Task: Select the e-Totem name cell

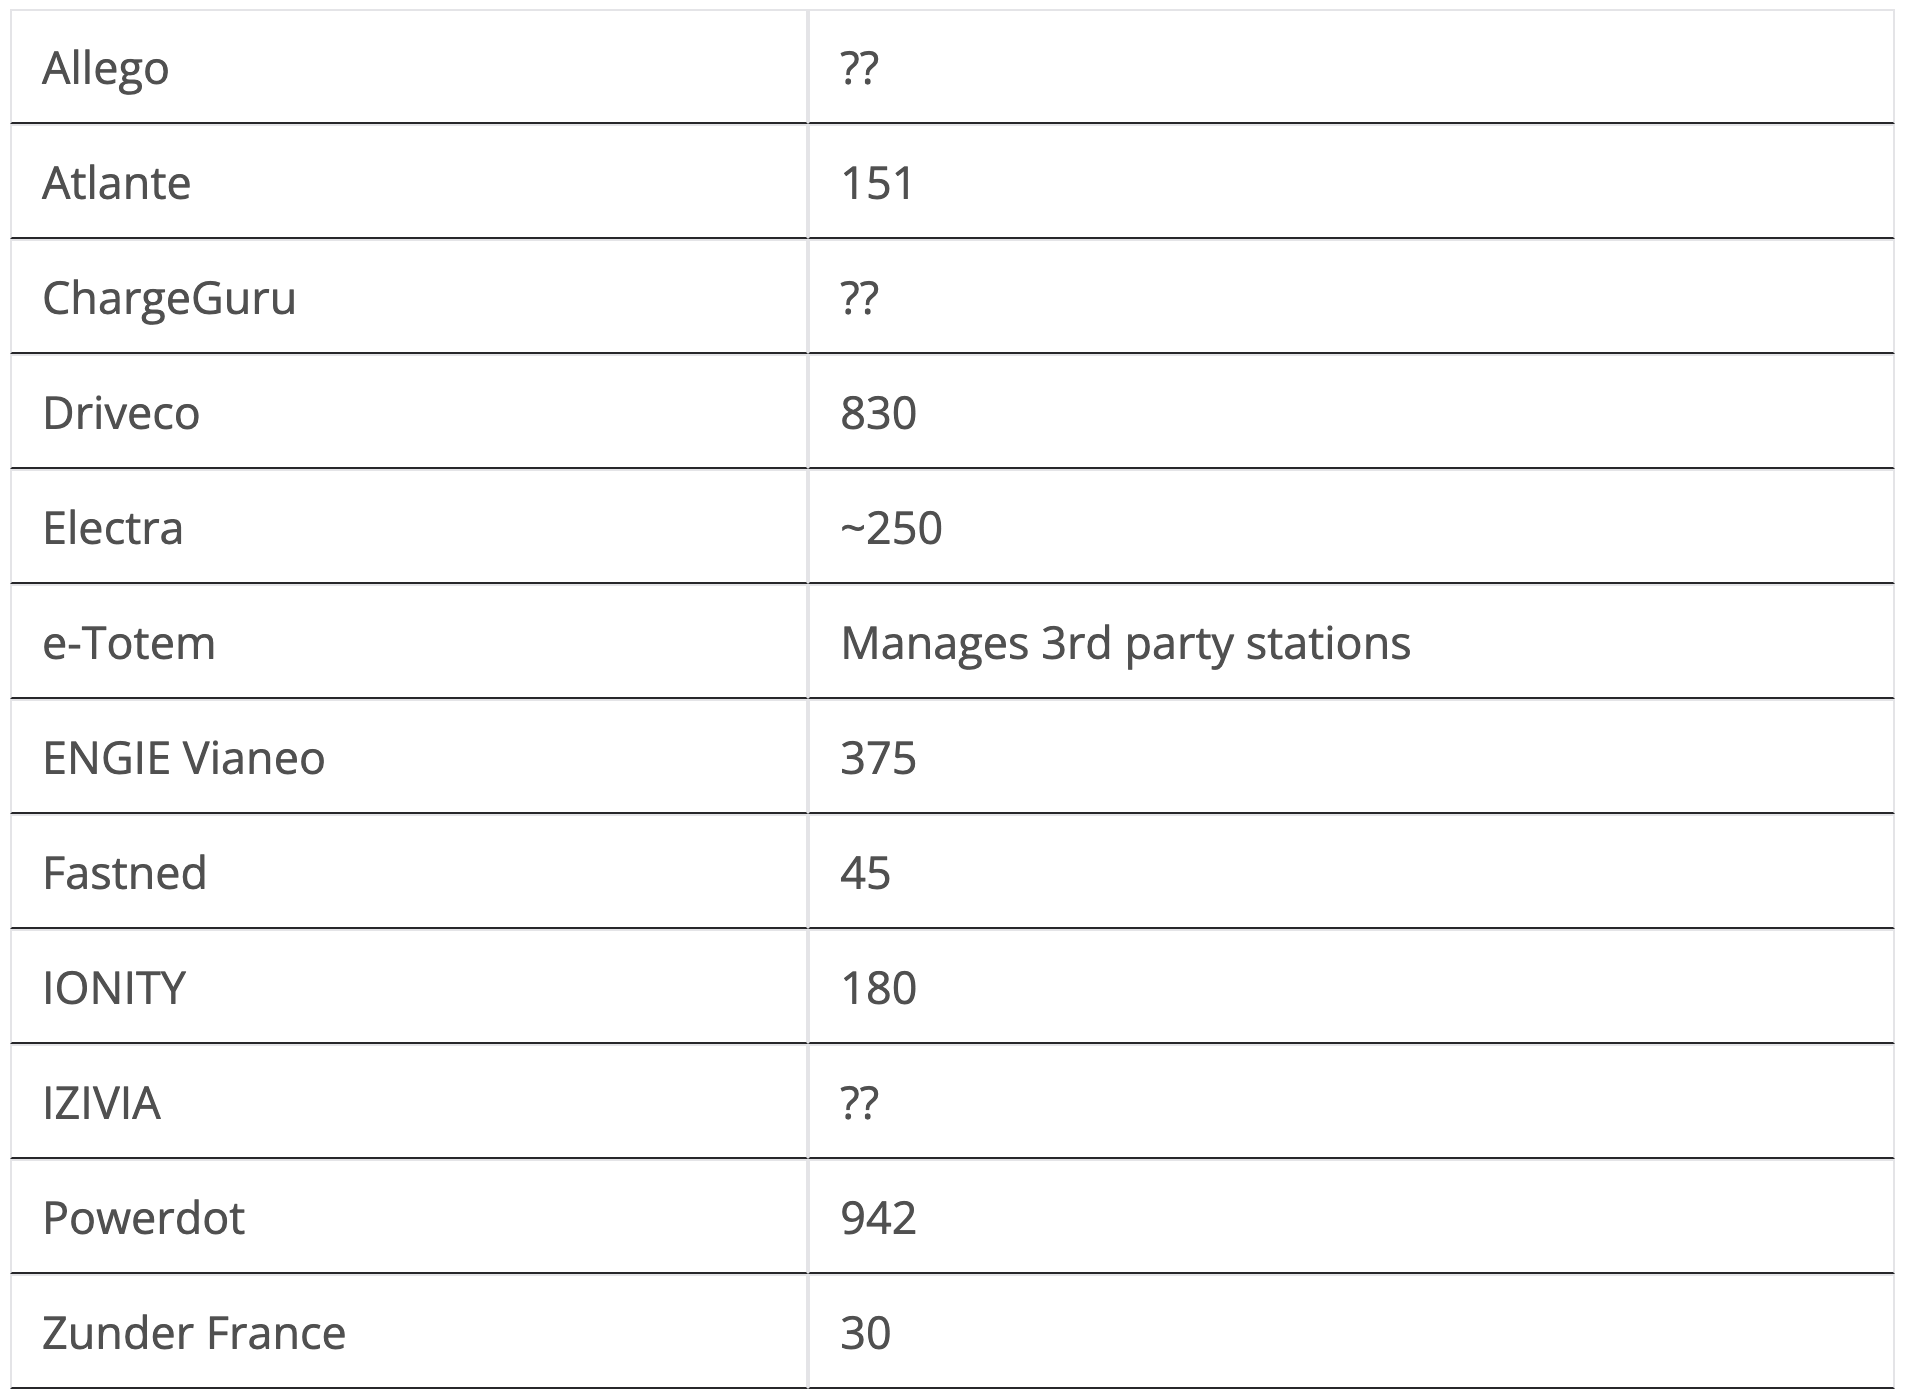Action: (409, 642)
